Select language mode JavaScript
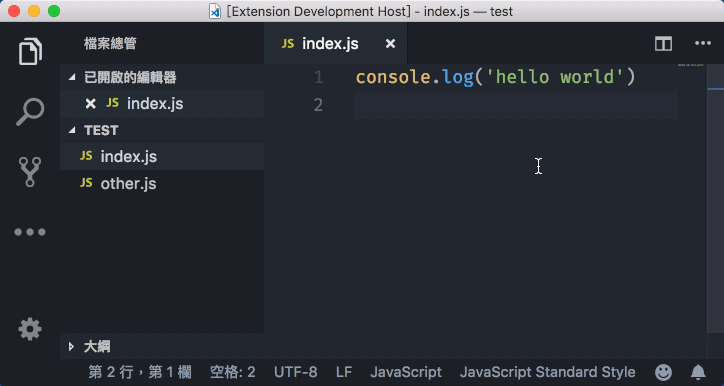Screen dimensions: 724x386 click(406, 372)
